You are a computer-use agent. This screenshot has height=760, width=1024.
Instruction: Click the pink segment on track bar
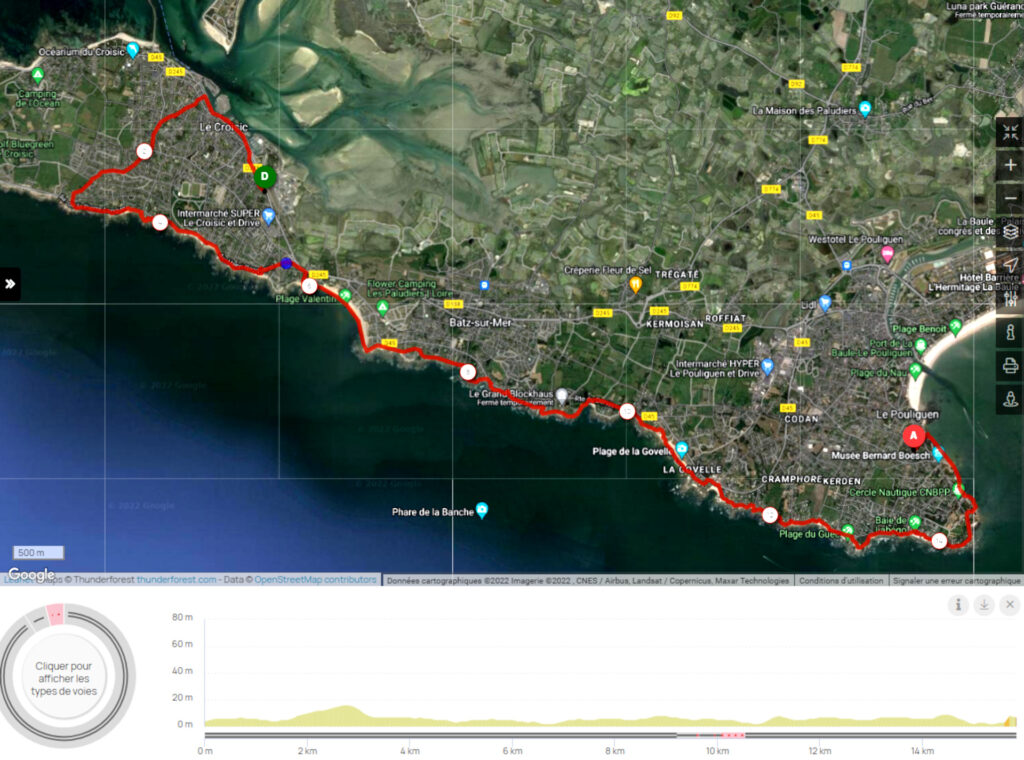(x=733, y=735)
